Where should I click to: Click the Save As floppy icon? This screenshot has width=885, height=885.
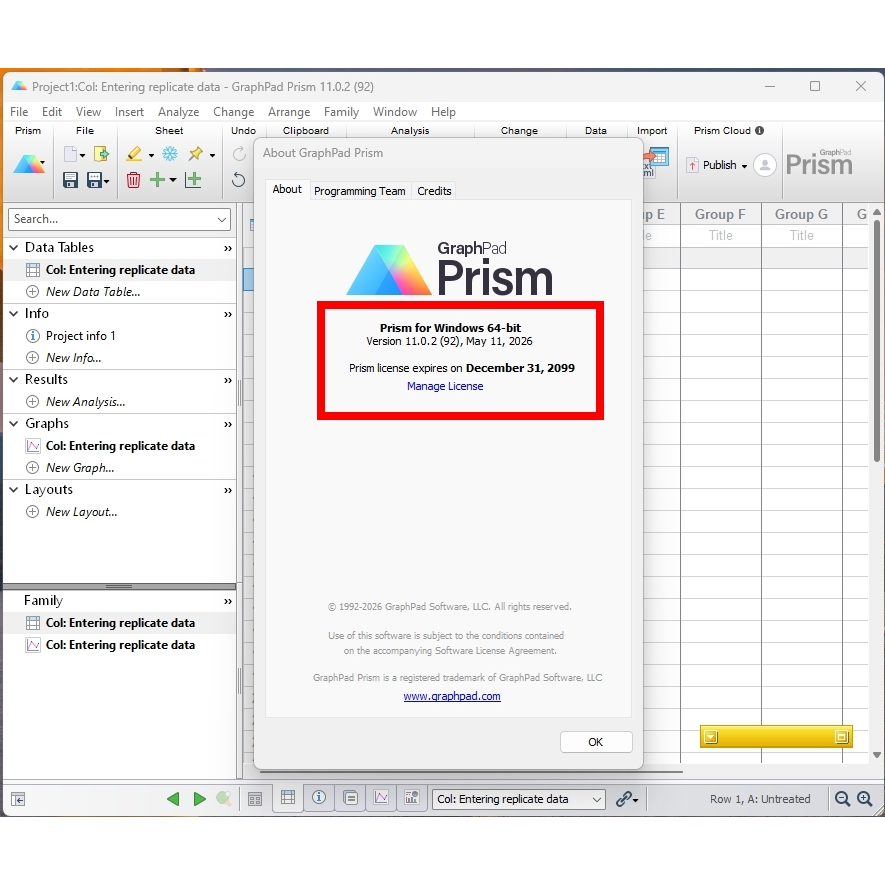point(94,180)
